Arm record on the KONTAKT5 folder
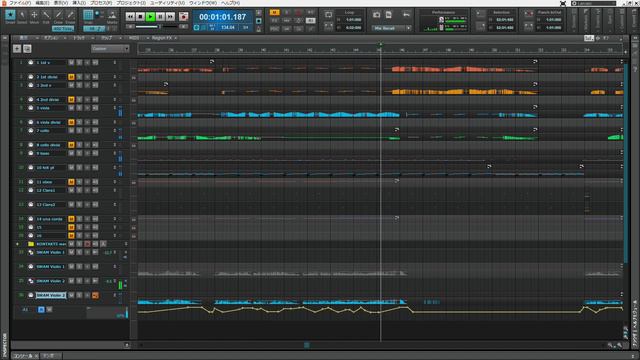This screenshot has height=360, width=640. [x=87, y=244]
